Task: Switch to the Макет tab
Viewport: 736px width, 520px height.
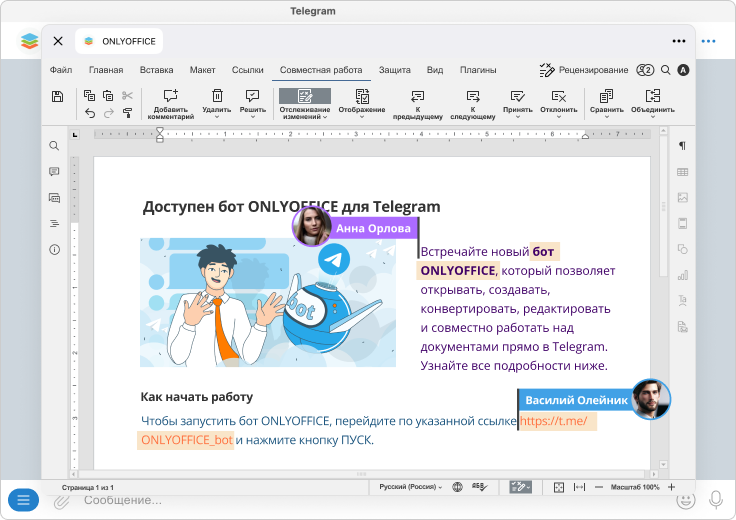Action: coord(202,70)
